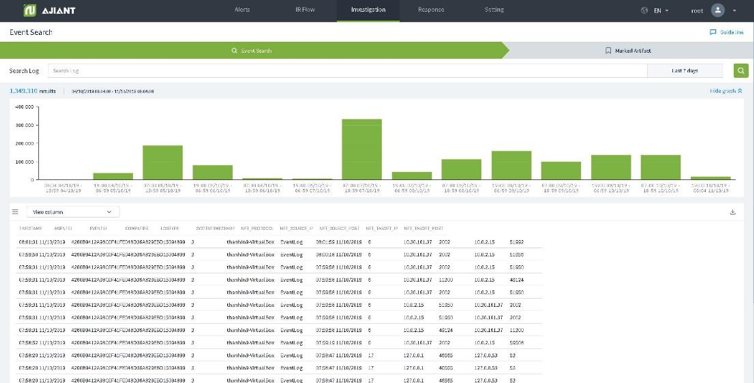This screenshot has height=383, width=754.
Task: Click the TIMESTAMP column header
Action: [x=30, y=229]
